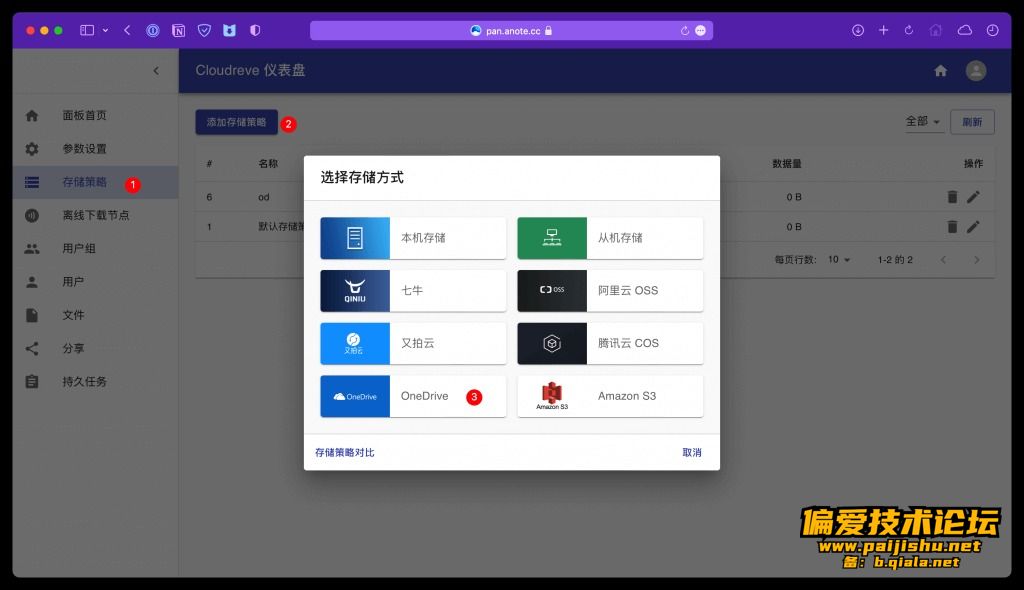The image size is (1024, 590).
Task: Select the 七牛 Qiniu storage option
Action: tap(413, 291)
